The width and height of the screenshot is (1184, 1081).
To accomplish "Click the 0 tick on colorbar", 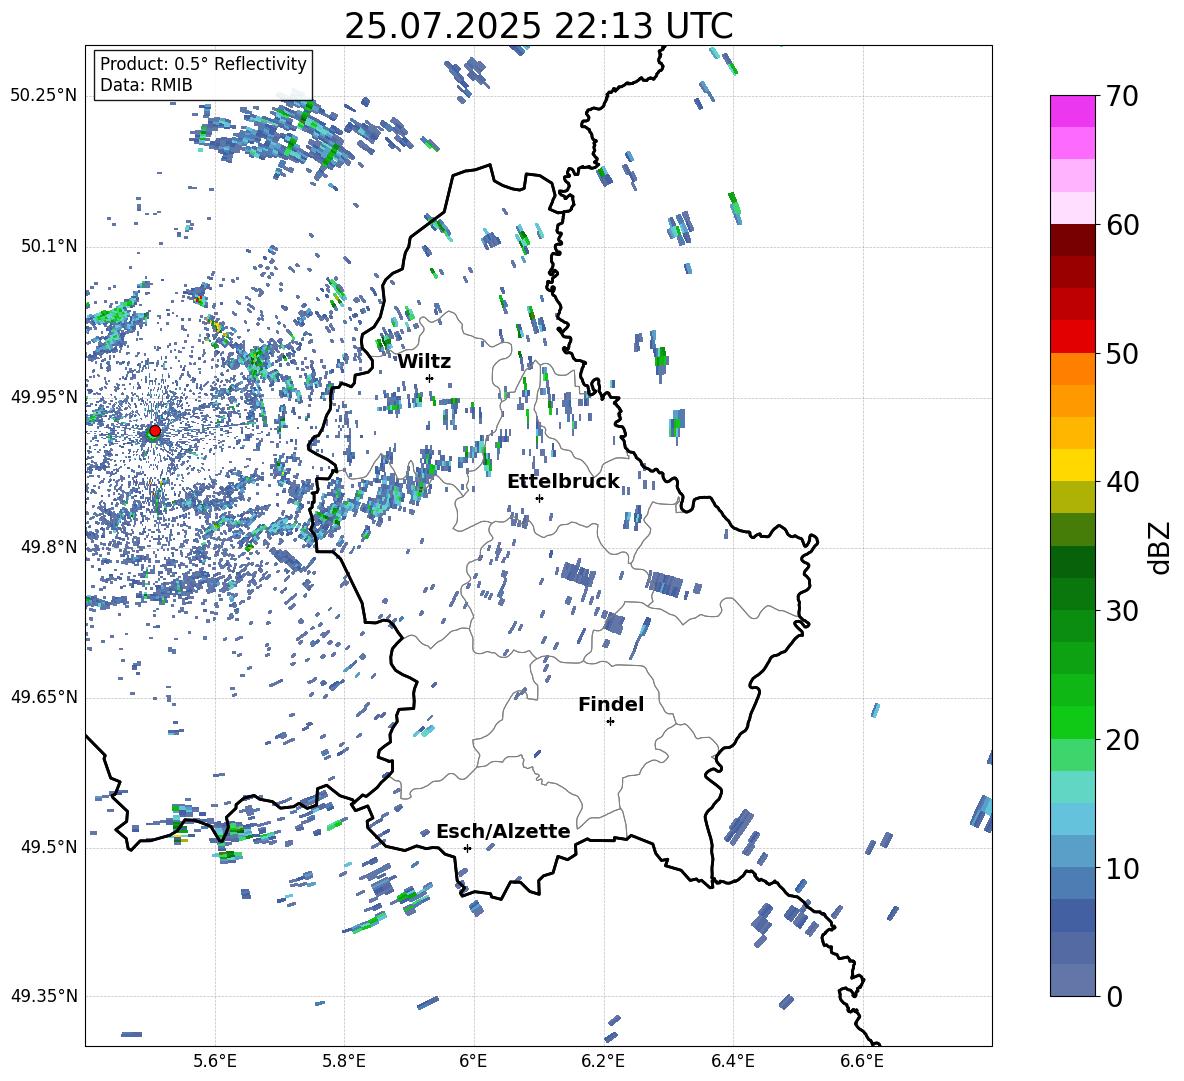I will 1114,996.
